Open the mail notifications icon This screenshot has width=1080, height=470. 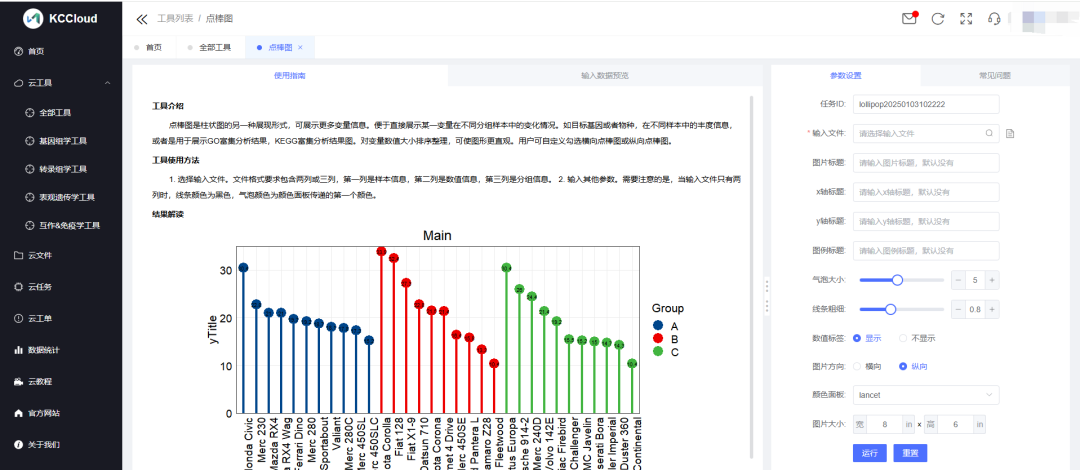coord(909,19)
